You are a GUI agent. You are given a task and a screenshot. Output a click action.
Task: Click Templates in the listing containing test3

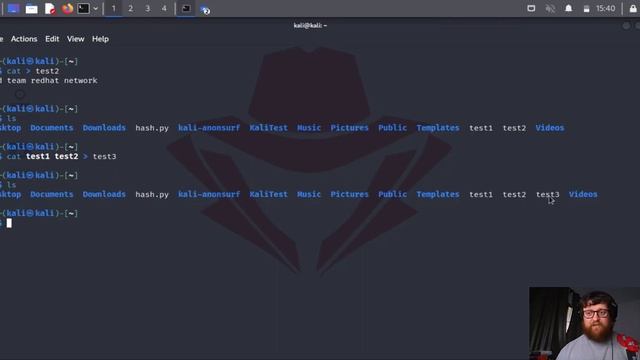coord(438,194)
